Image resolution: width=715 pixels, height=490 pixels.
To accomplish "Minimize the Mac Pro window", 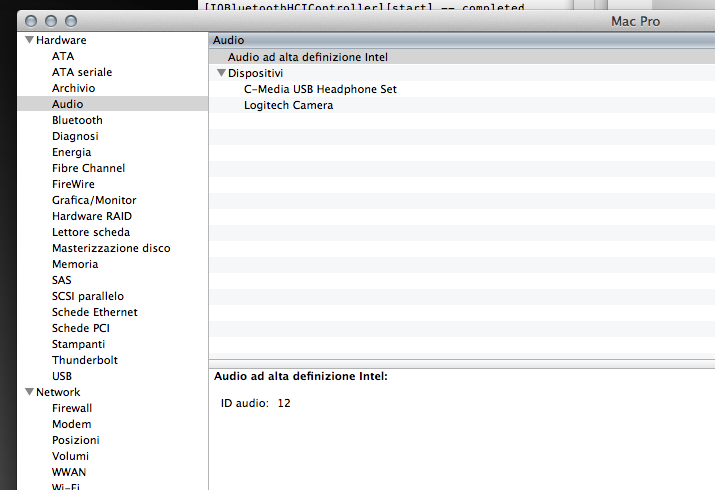I will coord(51,21).
